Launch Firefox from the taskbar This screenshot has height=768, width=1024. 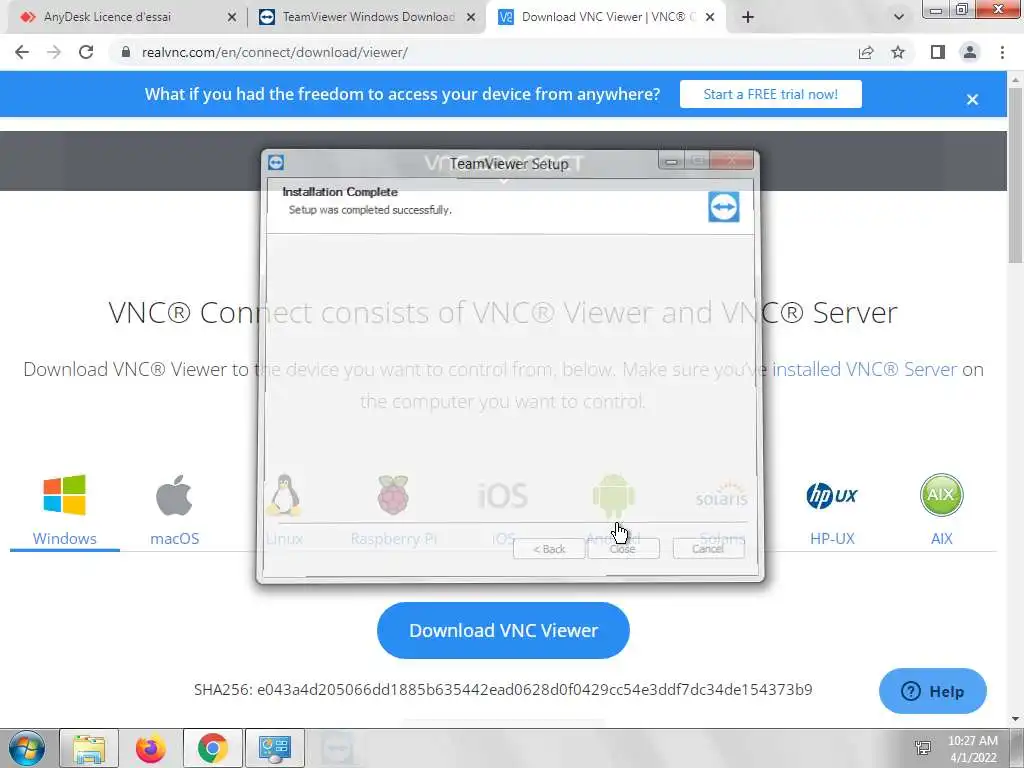(150, 748)
